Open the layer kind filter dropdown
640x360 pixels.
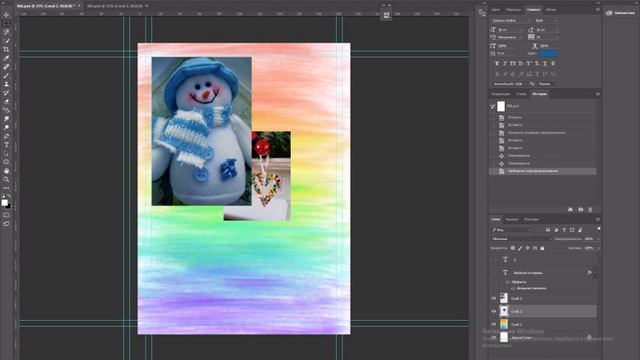tap(511, 230)
